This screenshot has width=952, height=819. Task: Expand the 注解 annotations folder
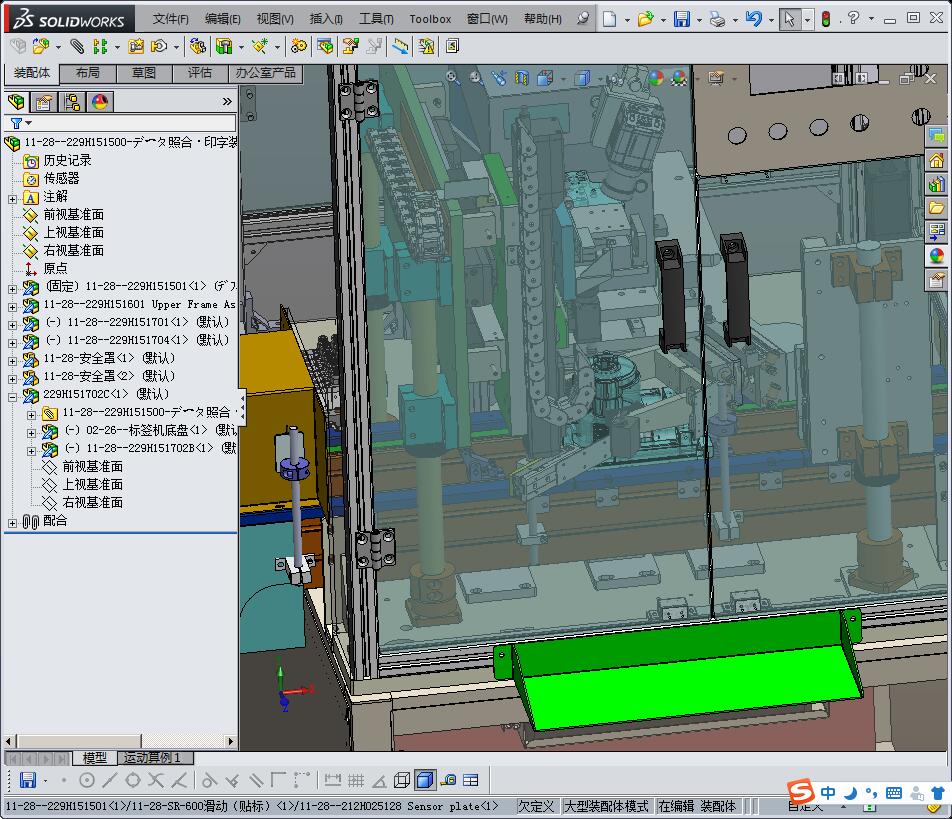(12, 197)
